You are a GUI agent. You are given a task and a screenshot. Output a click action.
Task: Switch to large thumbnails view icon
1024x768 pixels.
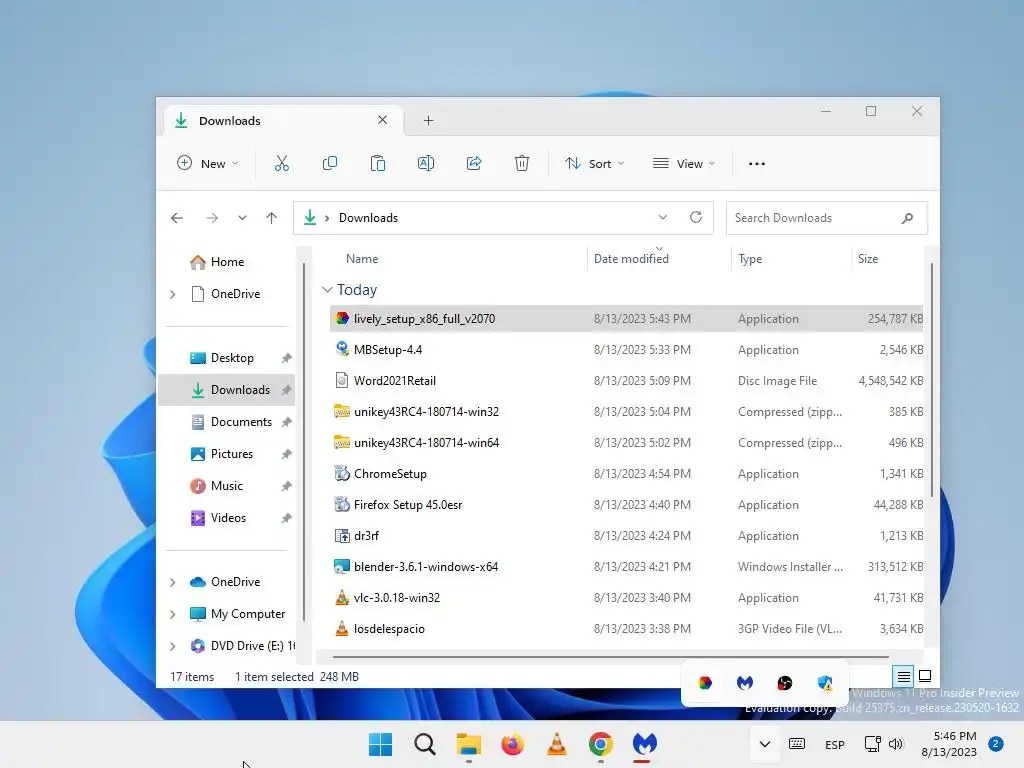[x=925, y=676]
